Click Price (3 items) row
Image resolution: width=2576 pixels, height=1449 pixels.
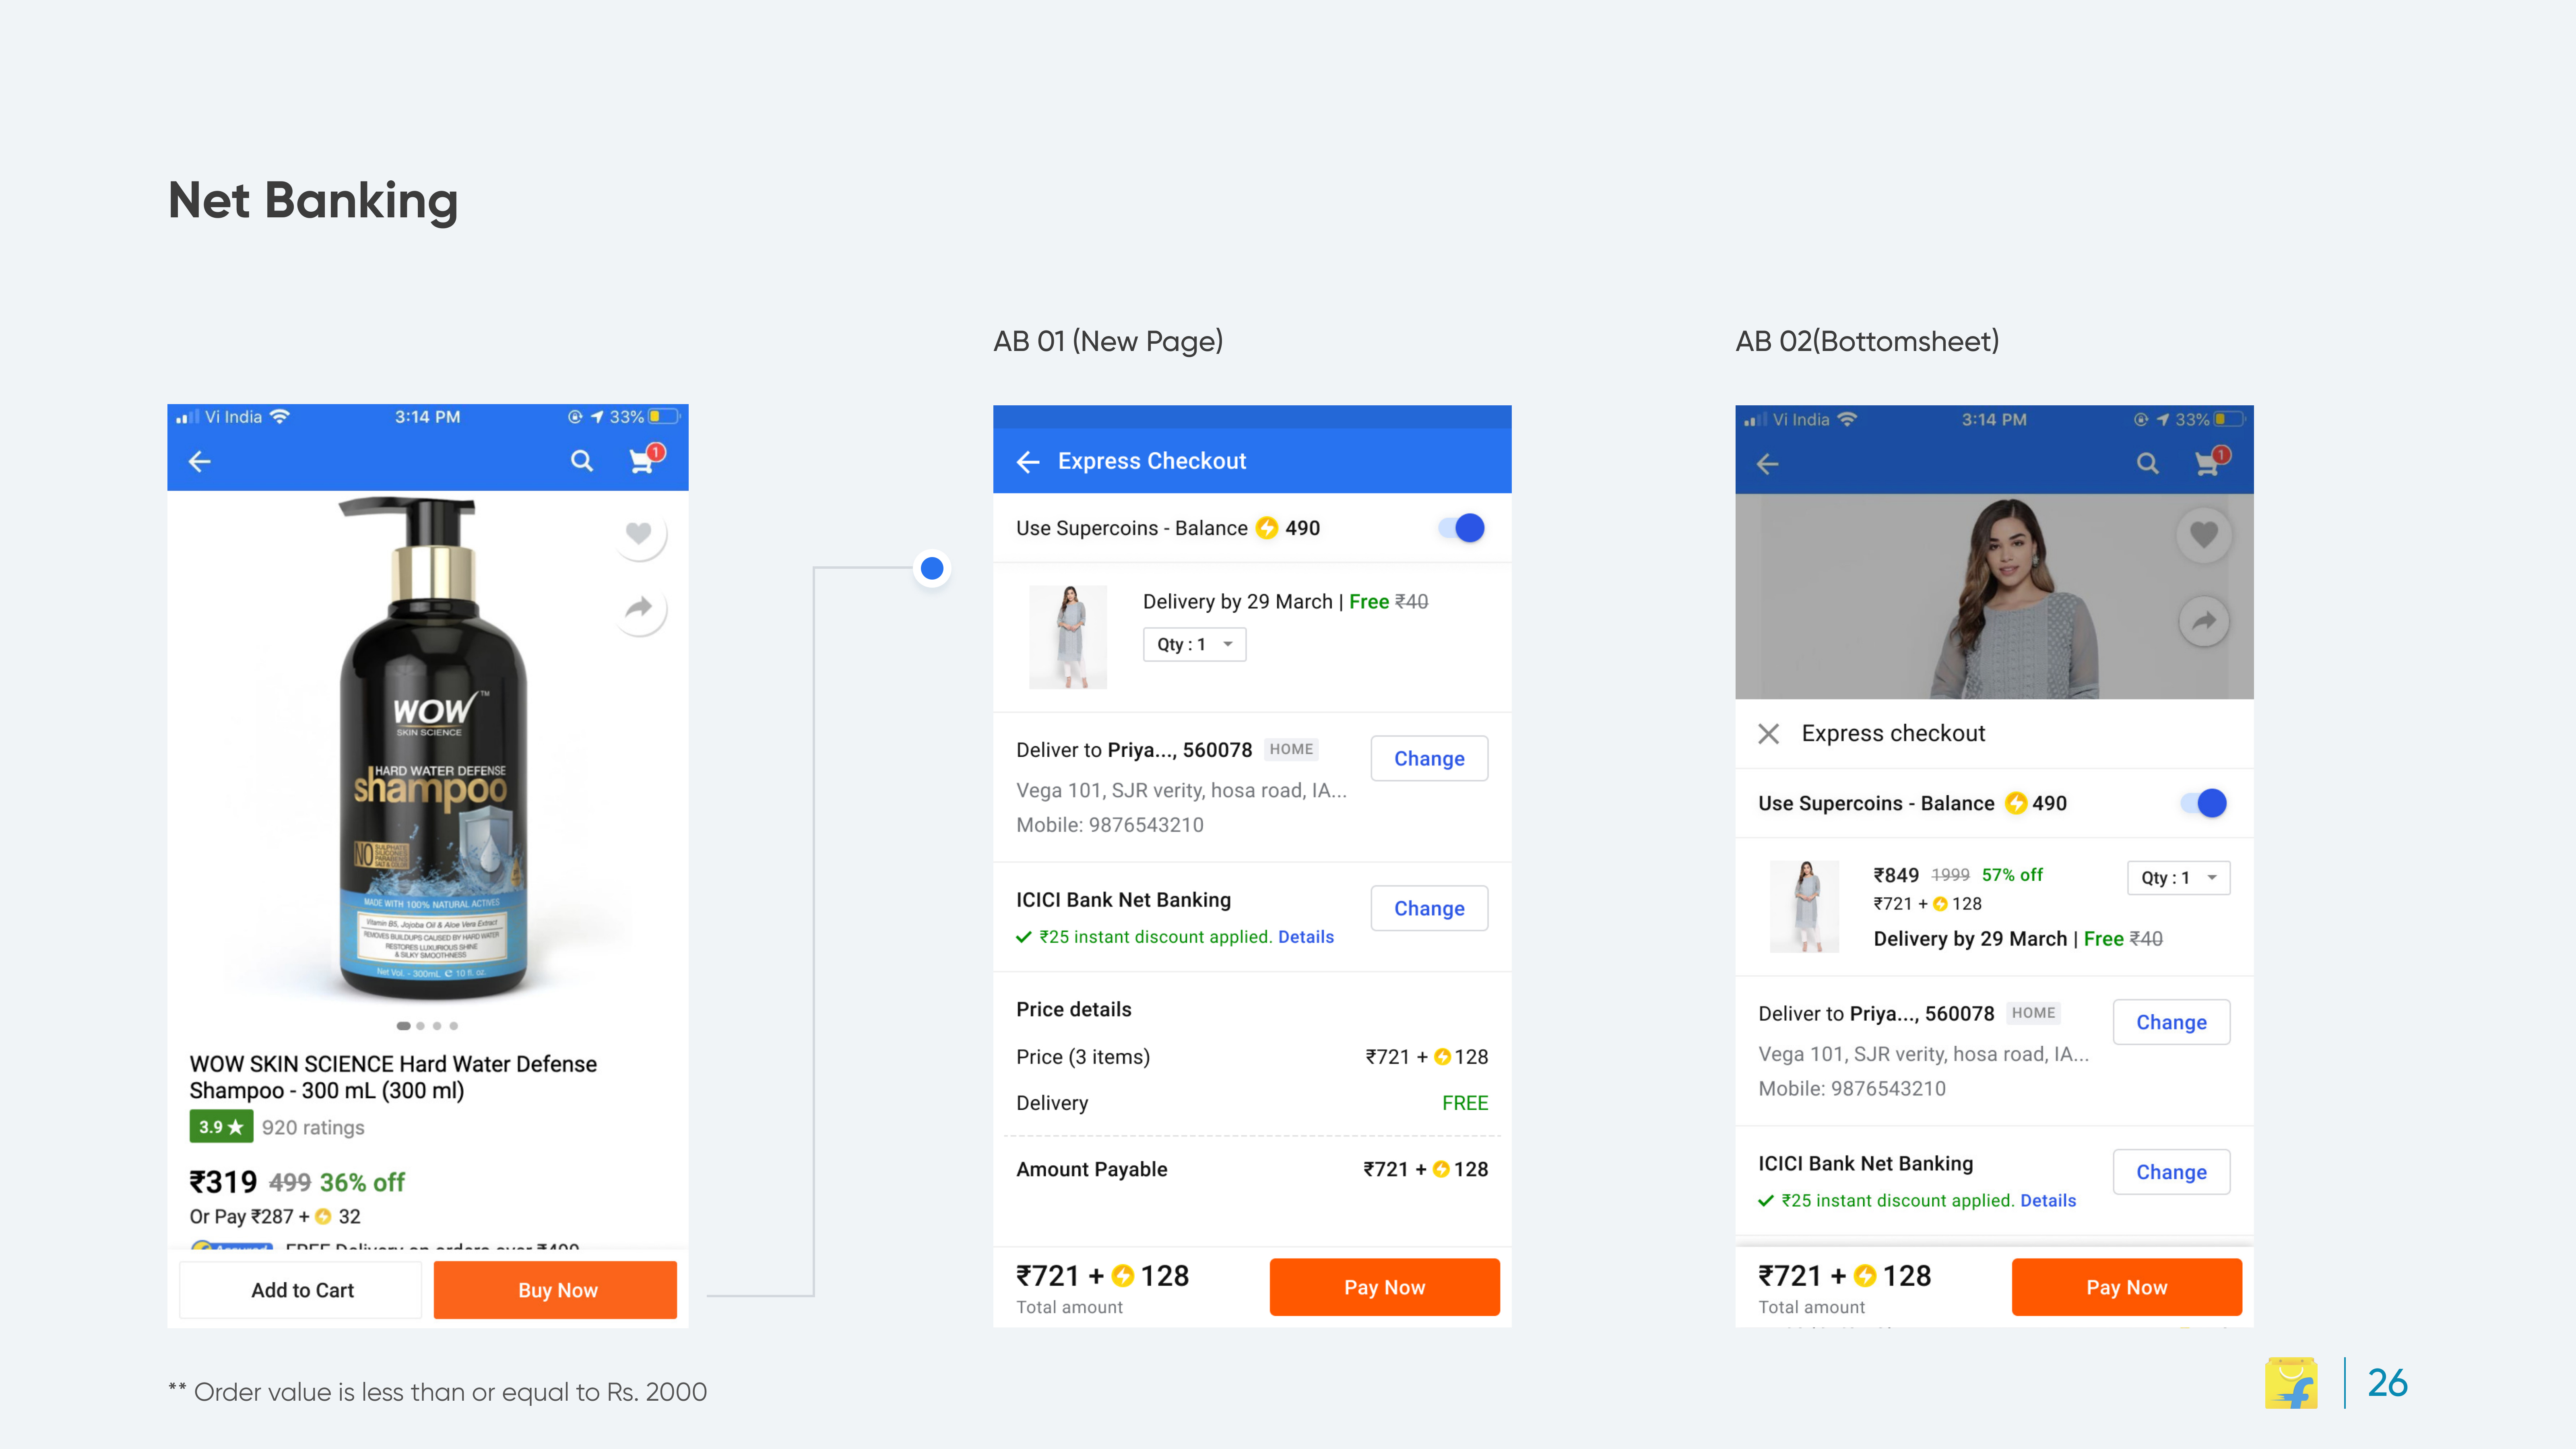[x=1252, y=1057]
